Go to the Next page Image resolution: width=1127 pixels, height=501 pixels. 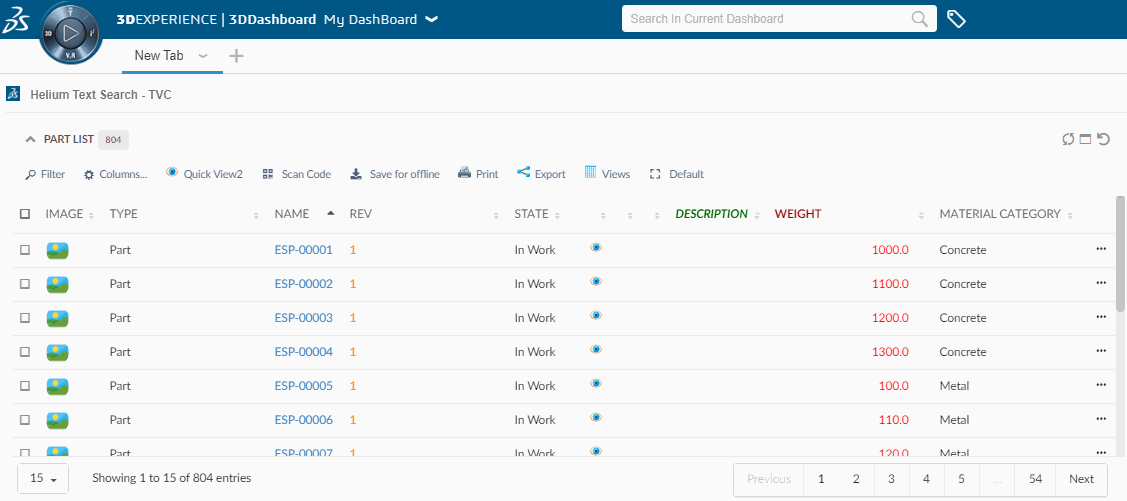click(1081, 479)
